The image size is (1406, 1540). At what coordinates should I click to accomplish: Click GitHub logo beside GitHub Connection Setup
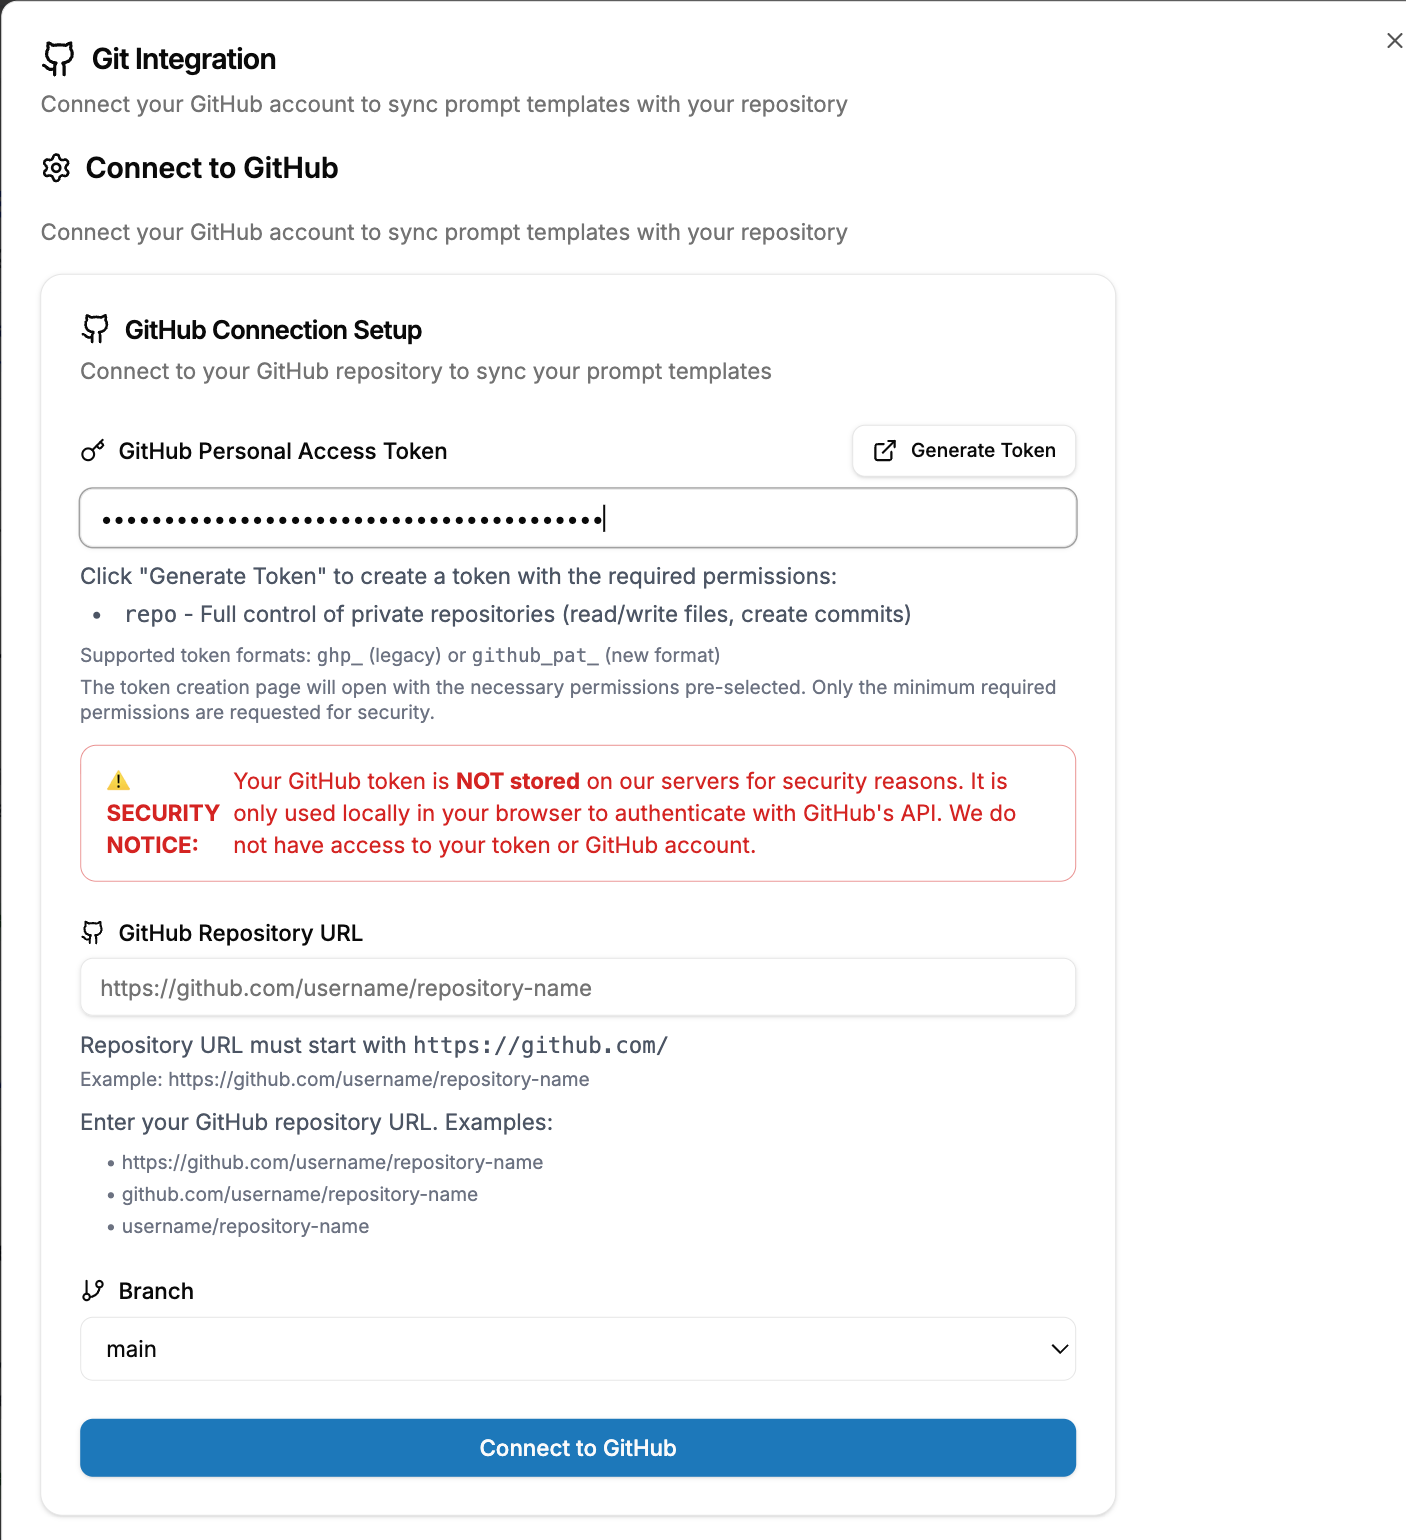(x=96, y=329)
